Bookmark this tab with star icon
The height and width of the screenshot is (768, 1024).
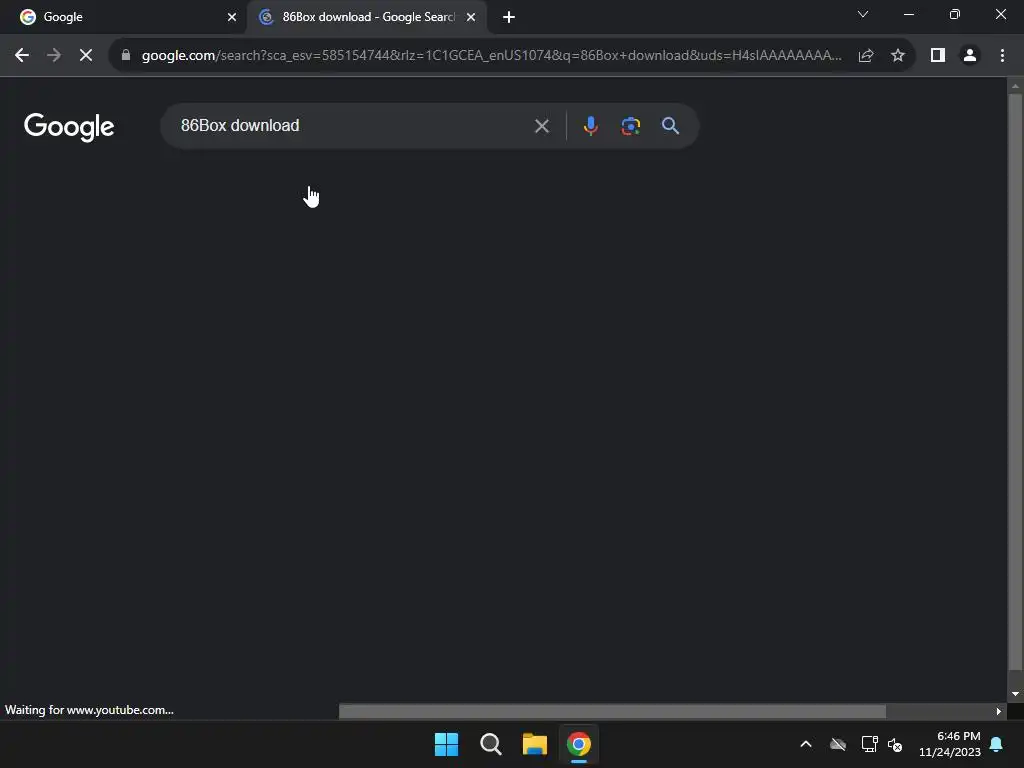(x=898, y=56)
